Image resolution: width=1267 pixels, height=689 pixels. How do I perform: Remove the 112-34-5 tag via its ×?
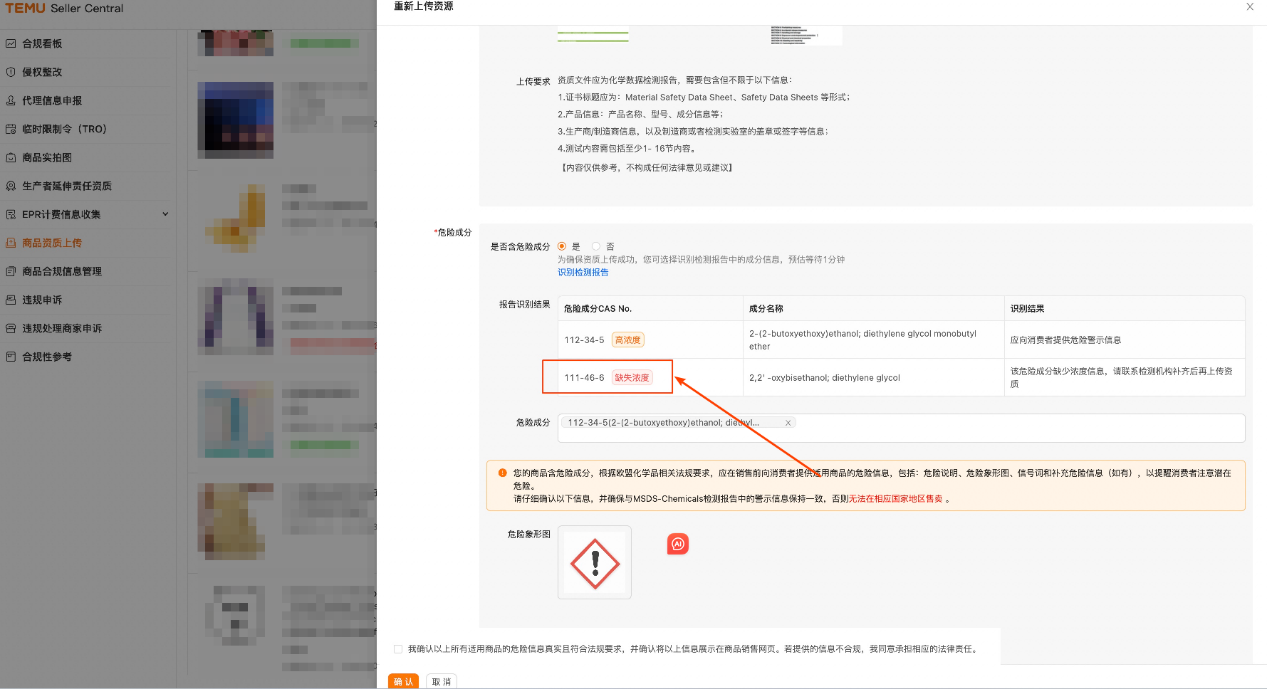(x=786, y=422)
